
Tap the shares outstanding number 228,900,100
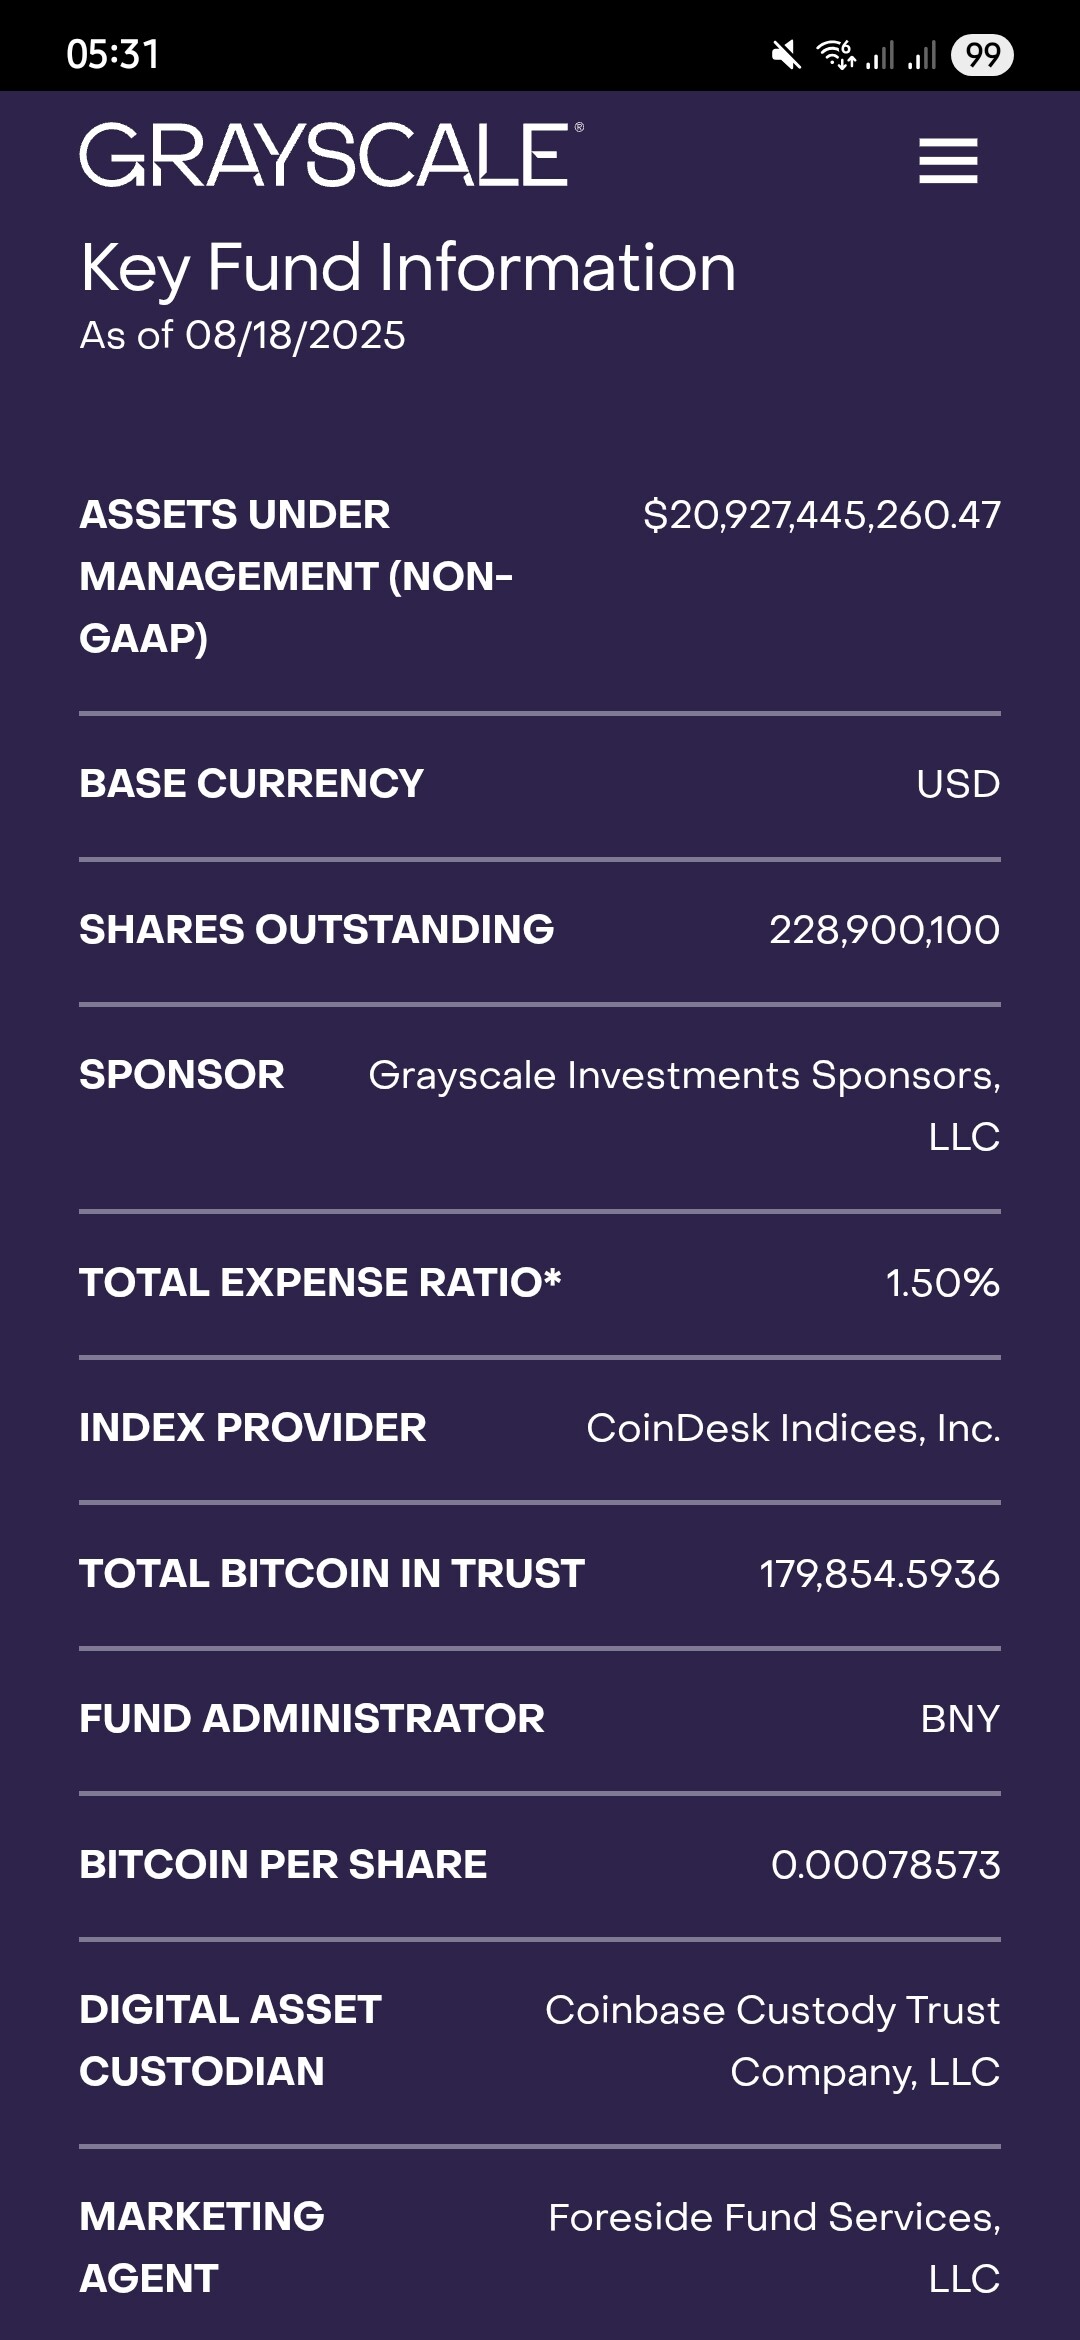tap(884, 930)
